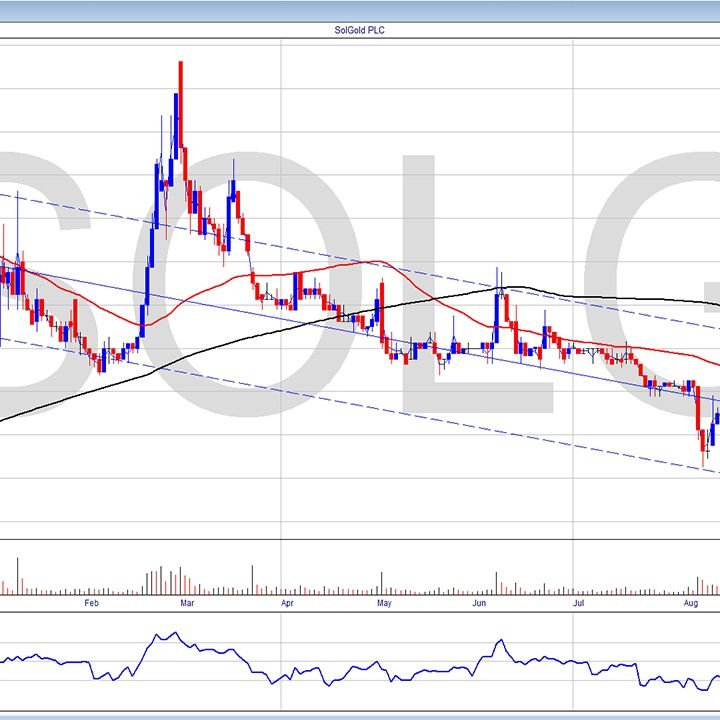Viewport: 720px width, 720px height.
Task: Select the Feb label on the date axis
Action: pyautogui.click(x=91, y=604)
